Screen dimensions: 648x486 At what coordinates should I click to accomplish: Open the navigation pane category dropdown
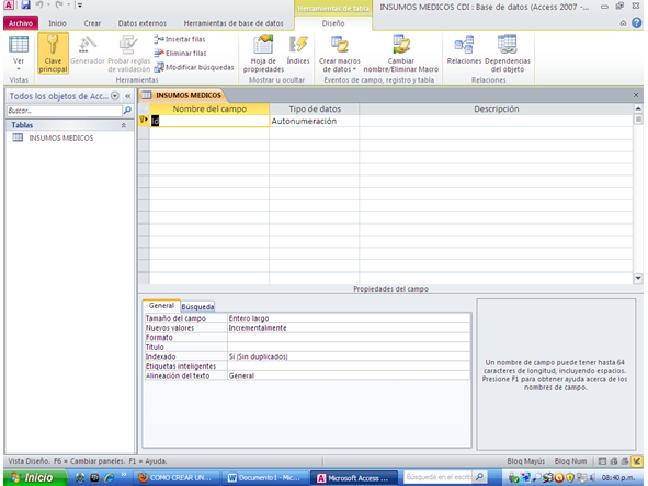[115, 96]
